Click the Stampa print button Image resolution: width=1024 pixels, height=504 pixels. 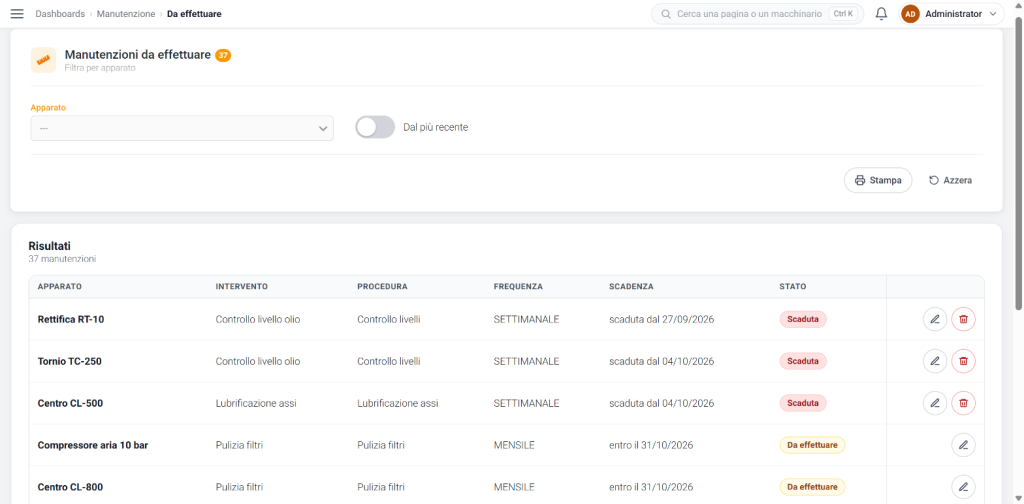[878, 180]
